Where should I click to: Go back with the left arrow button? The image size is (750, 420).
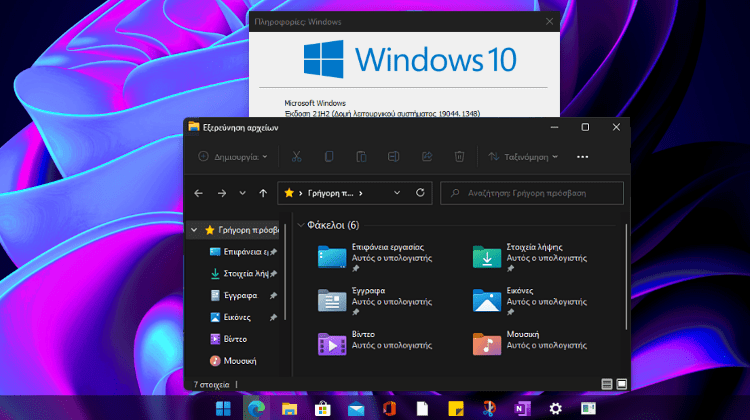pos(199,193)
